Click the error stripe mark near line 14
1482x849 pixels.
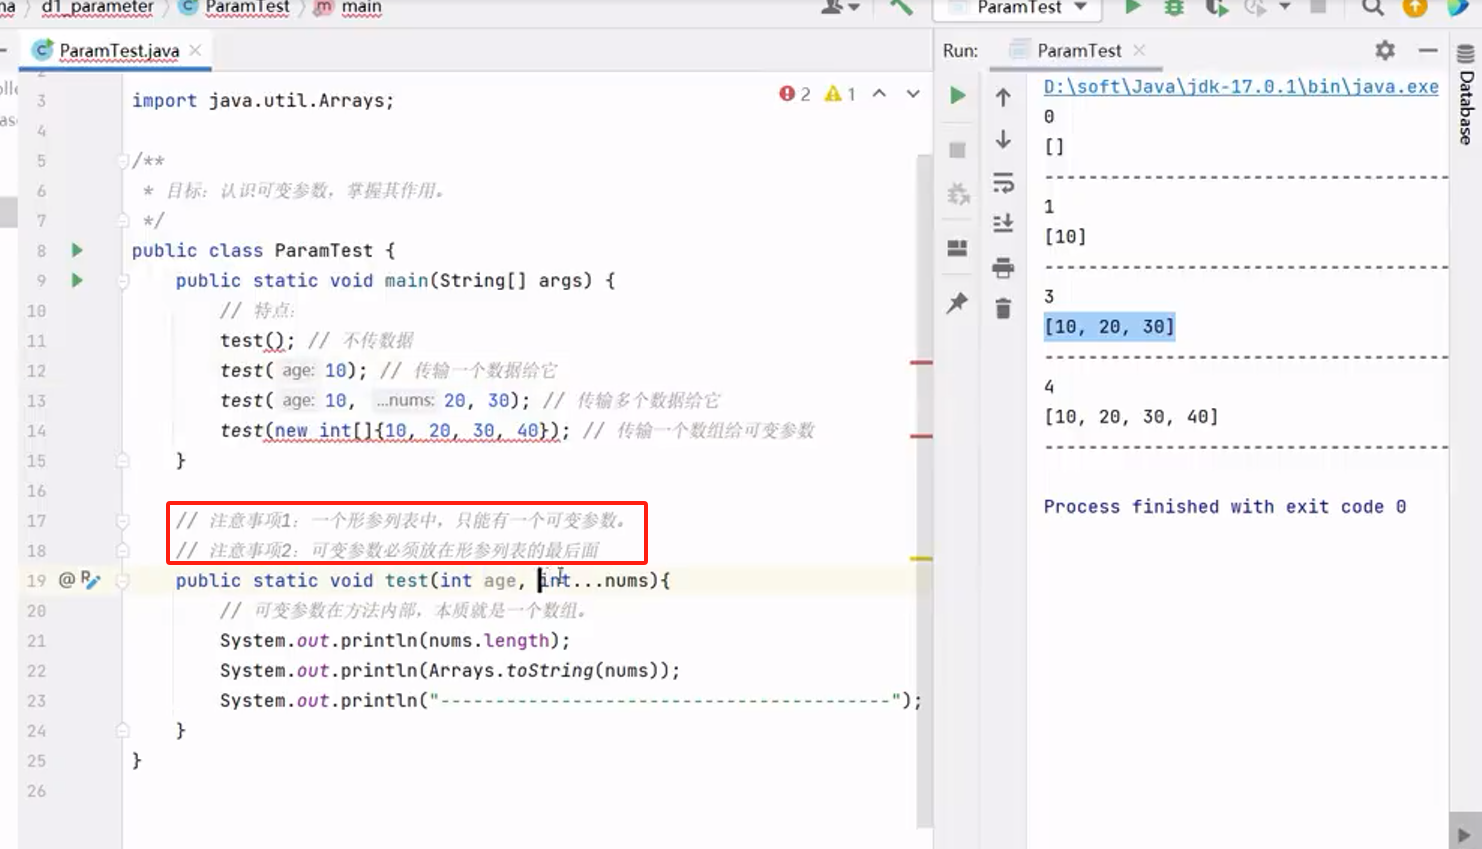pyautogui.click(x=921, y=436)
